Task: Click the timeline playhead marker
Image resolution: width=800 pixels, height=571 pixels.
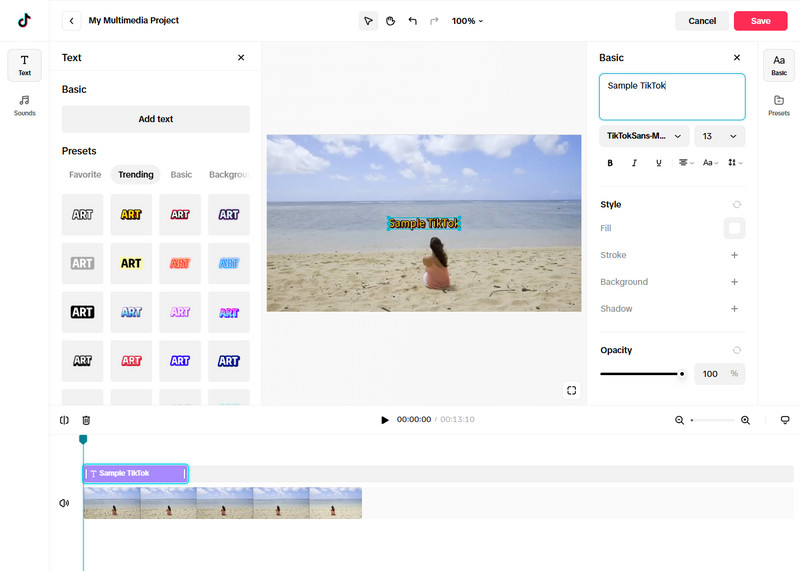Action: (x=83, y=439)
